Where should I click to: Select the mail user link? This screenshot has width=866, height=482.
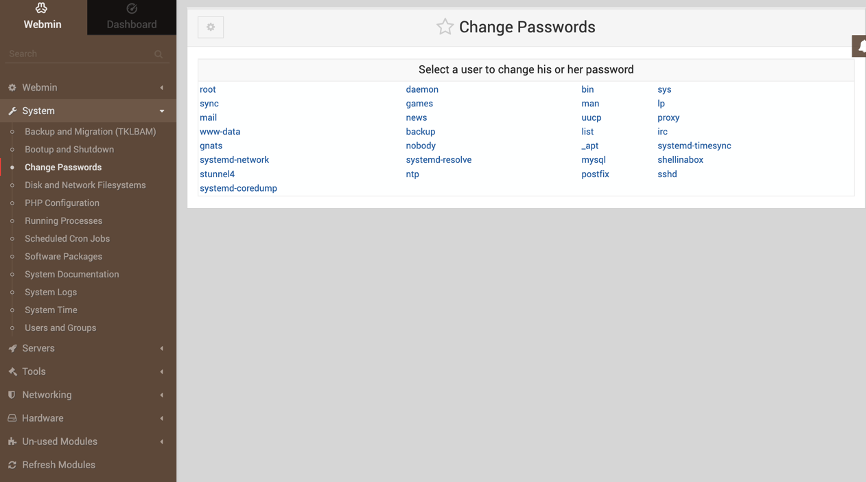[x=208, y=118]
